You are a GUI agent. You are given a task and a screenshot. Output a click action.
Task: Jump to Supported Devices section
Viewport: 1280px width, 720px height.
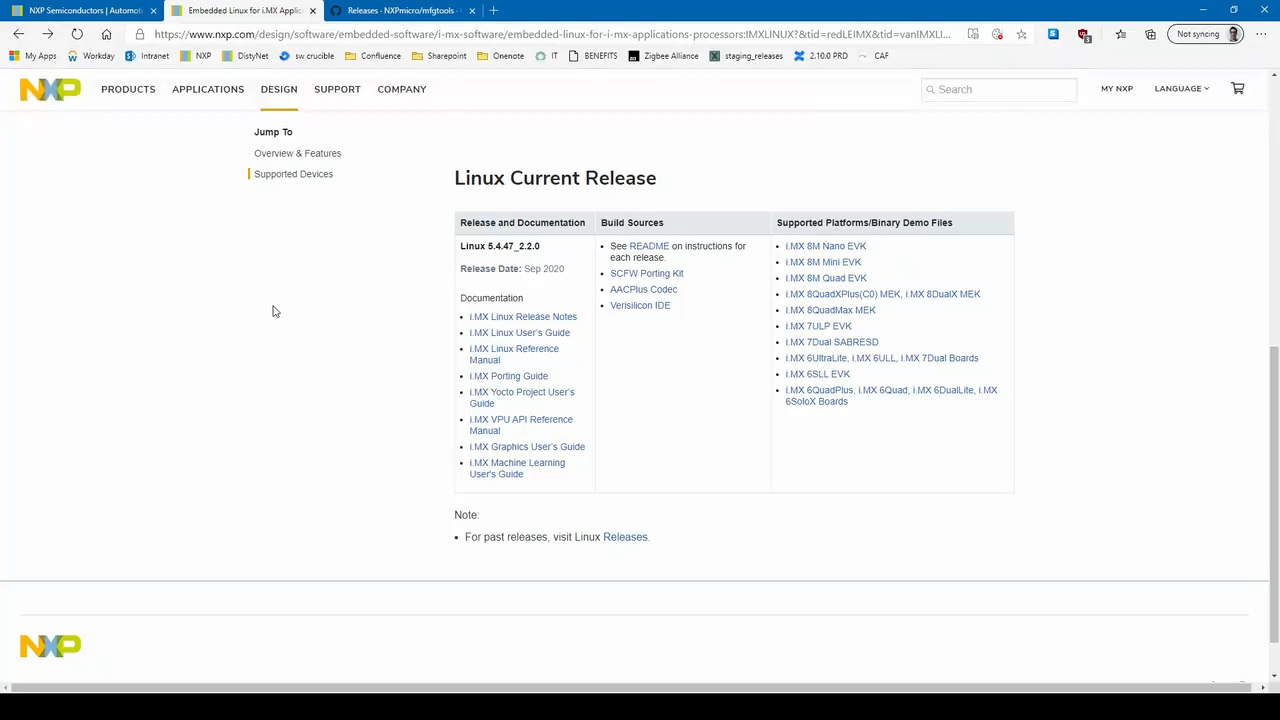pyautogui.click(x=293, y=174)
